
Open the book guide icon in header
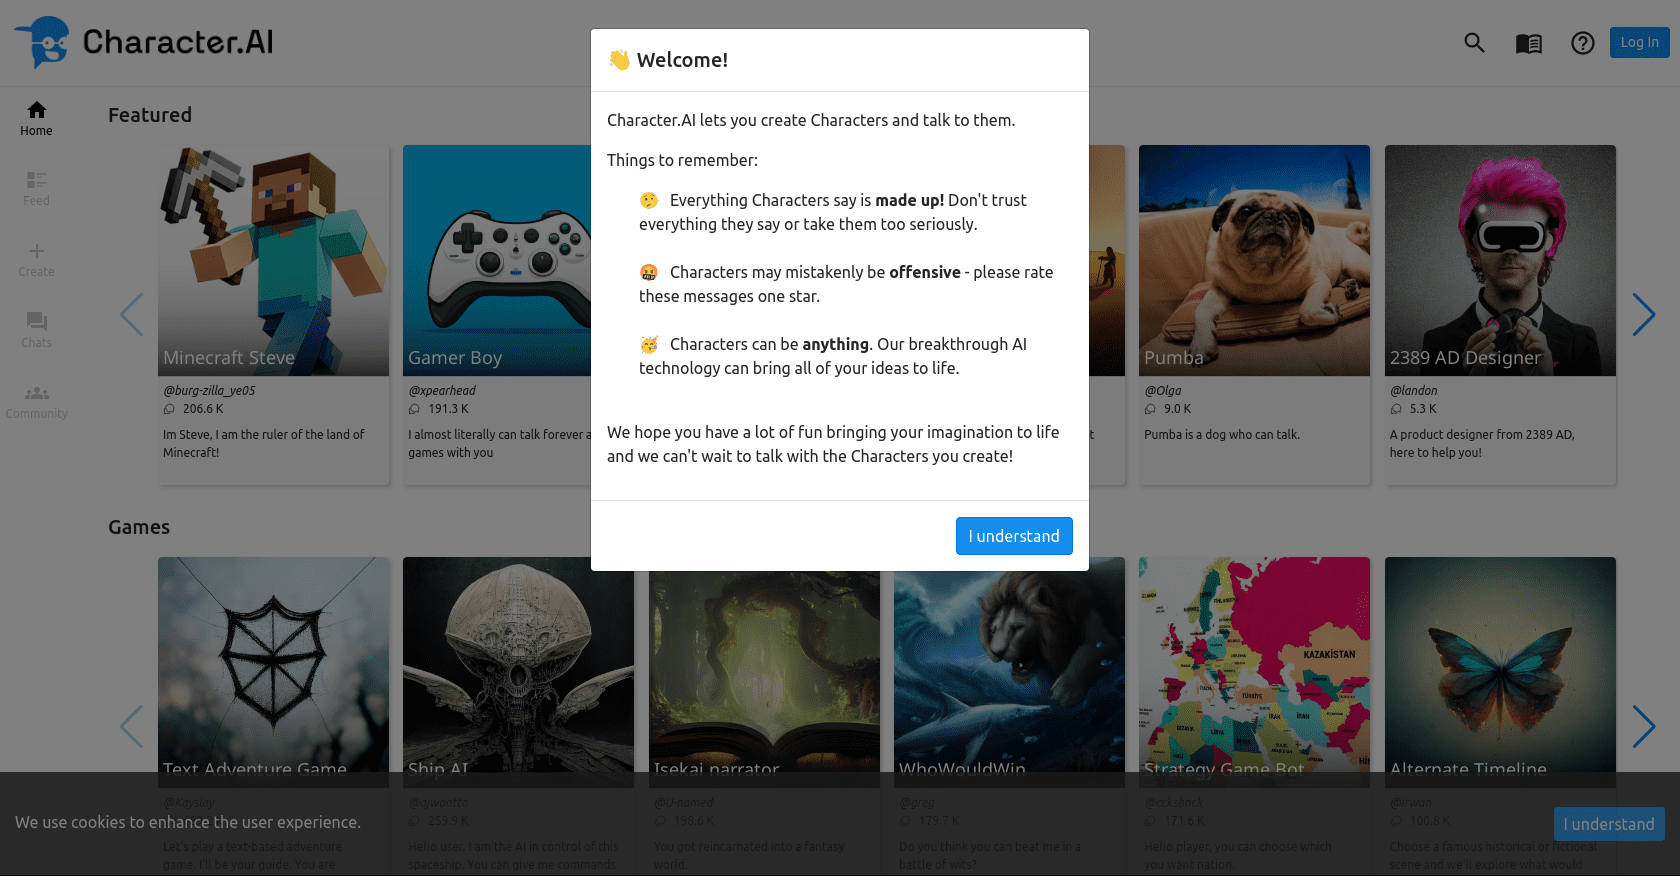coord(1528,43)
